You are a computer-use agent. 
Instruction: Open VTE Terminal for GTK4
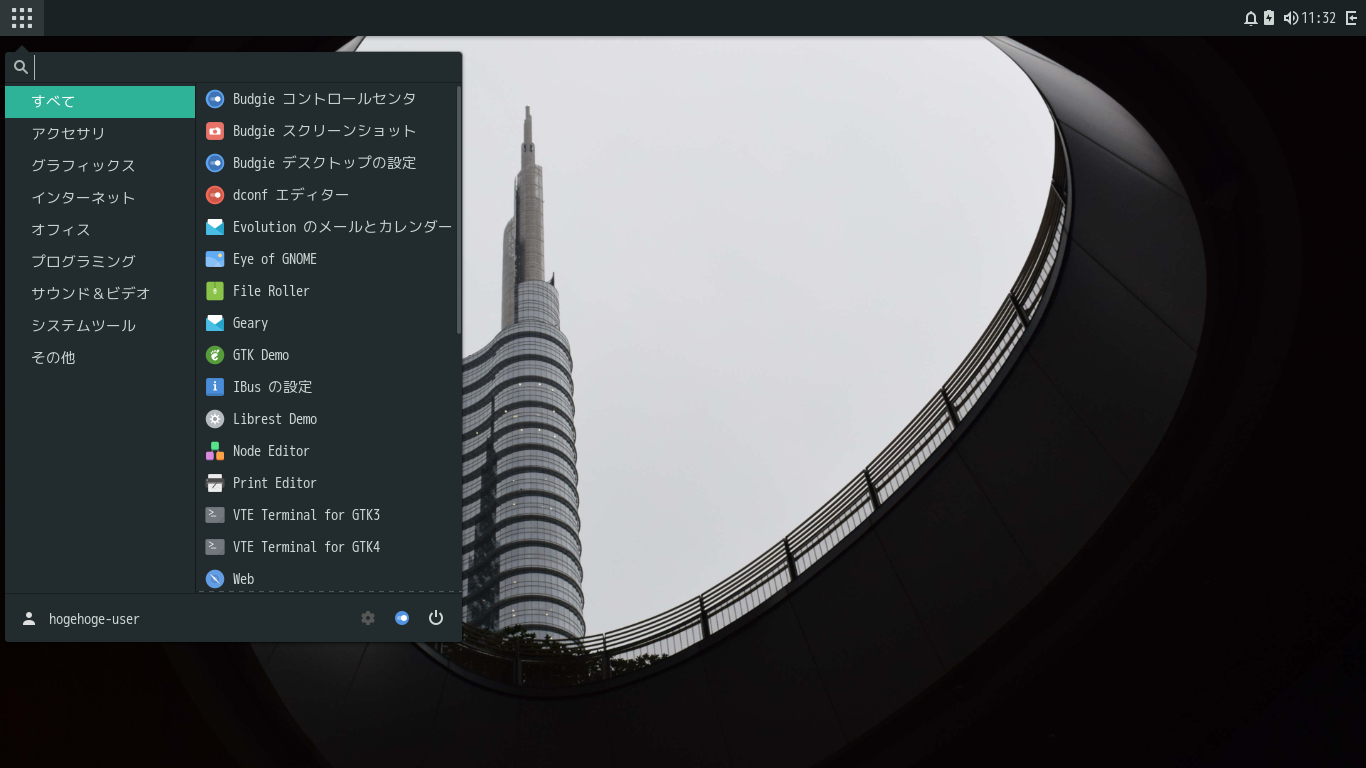[328, 547]
